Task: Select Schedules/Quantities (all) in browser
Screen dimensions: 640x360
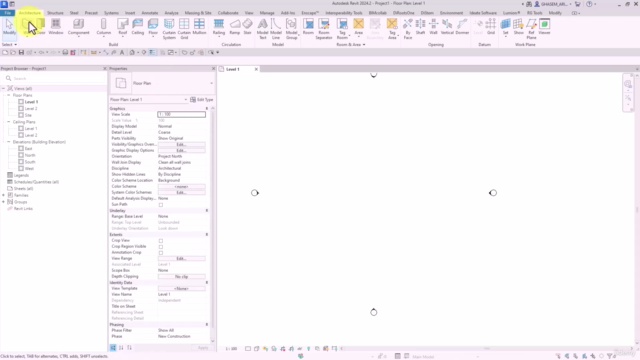Action: tap(36, 182)
